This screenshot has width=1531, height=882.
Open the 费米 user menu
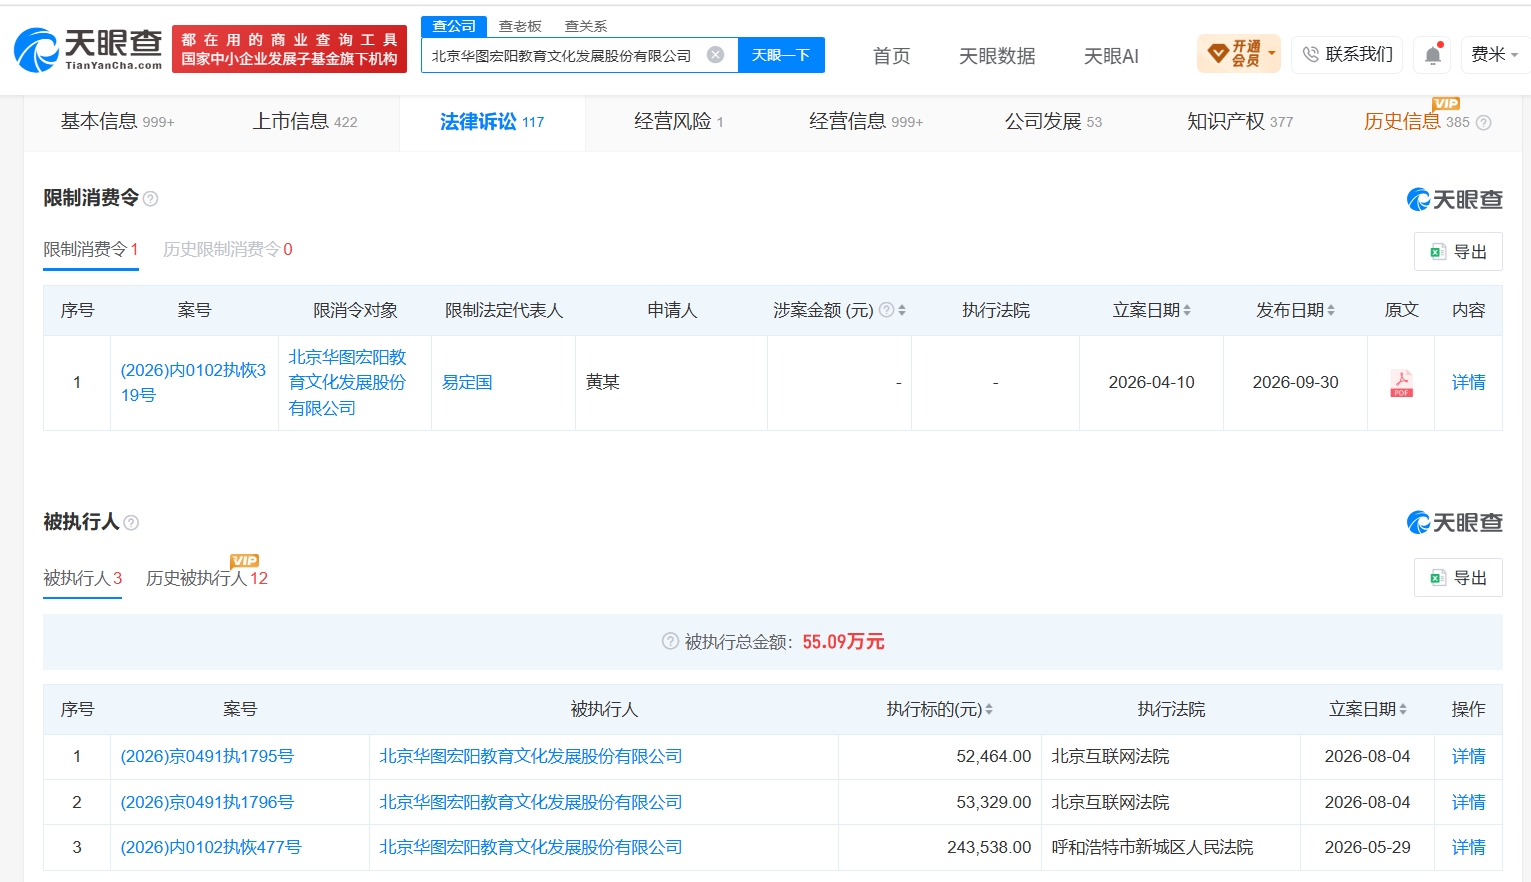(x=1494, y=54)
